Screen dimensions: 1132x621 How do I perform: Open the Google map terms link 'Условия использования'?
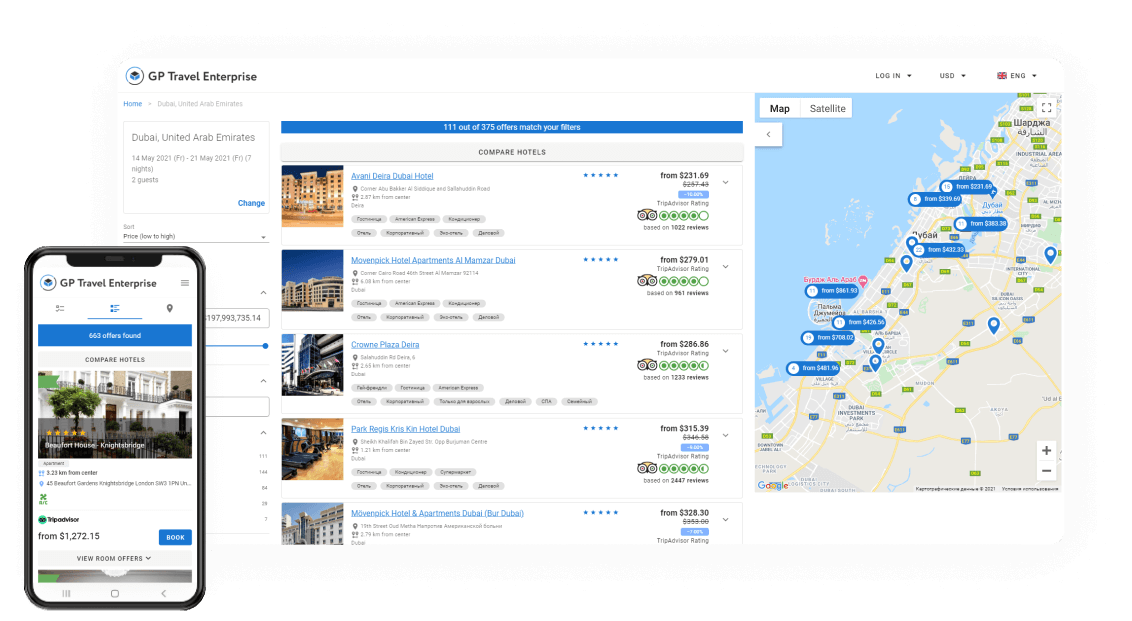click(x=1030, y=489)
